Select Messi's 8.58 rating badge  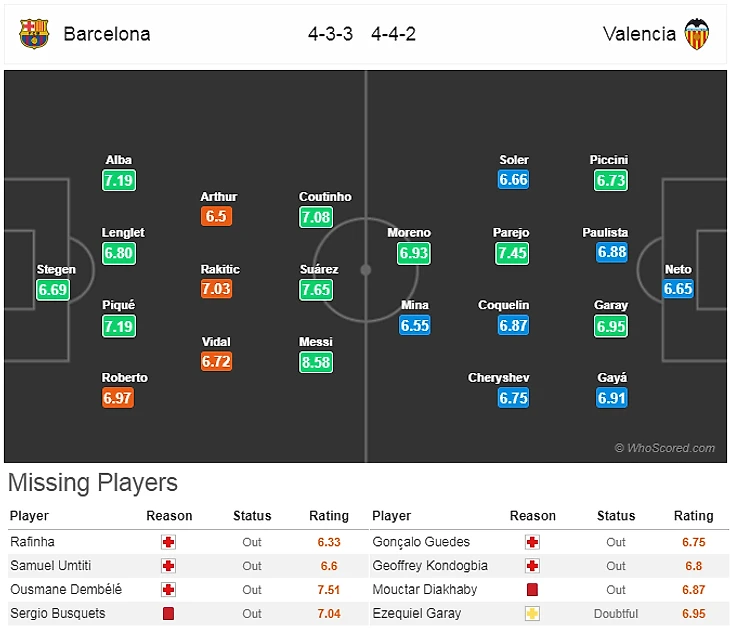click(315, 362)
